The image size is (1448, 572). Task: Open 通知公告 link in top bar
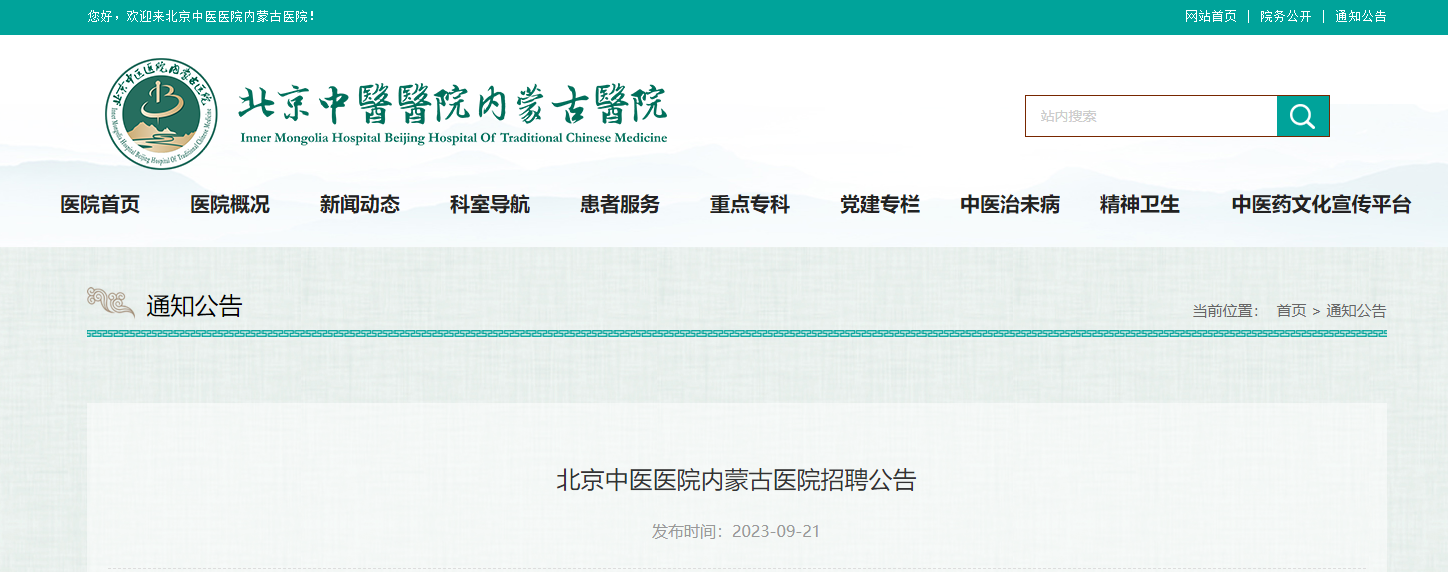tap(1360, 16)
